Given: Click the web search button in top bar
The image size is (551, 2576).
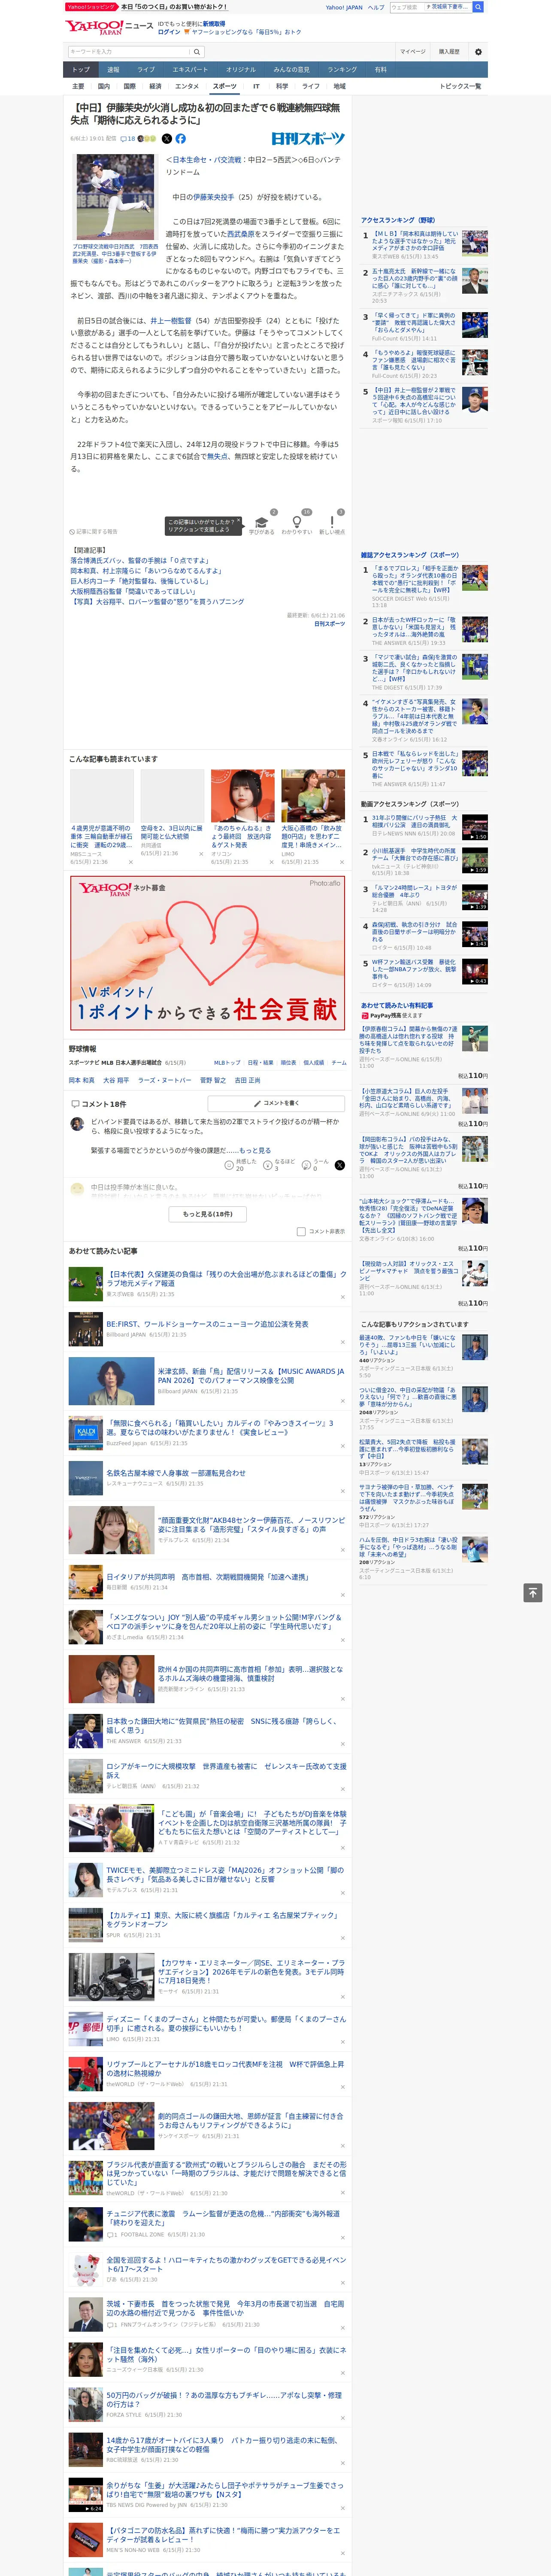Looking at the screenshot, I should tap(478, 7).
